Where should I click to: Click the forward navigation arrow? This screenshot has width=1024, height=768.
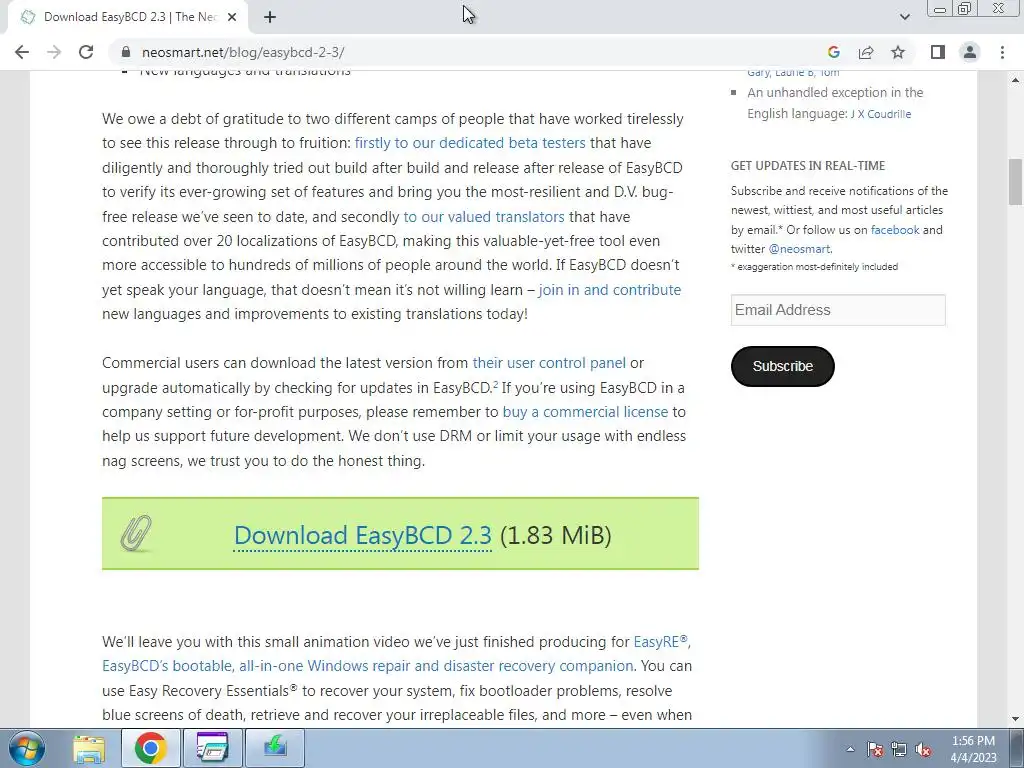point(54,52)
